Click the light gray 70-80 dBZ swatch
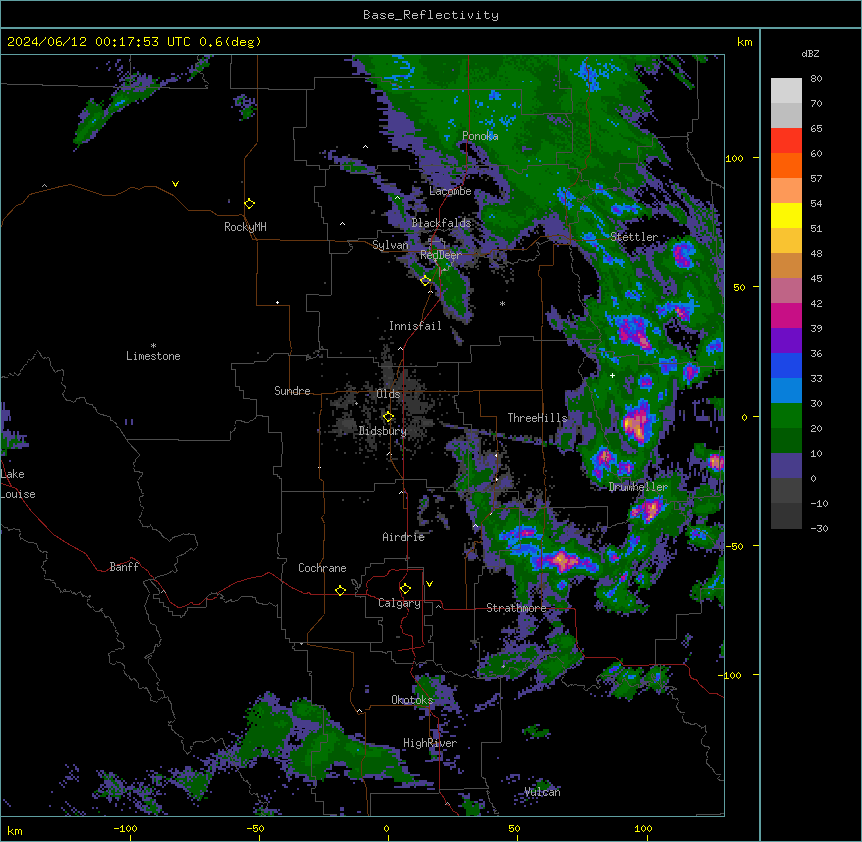The image size is (862, 842). [786, 91]
